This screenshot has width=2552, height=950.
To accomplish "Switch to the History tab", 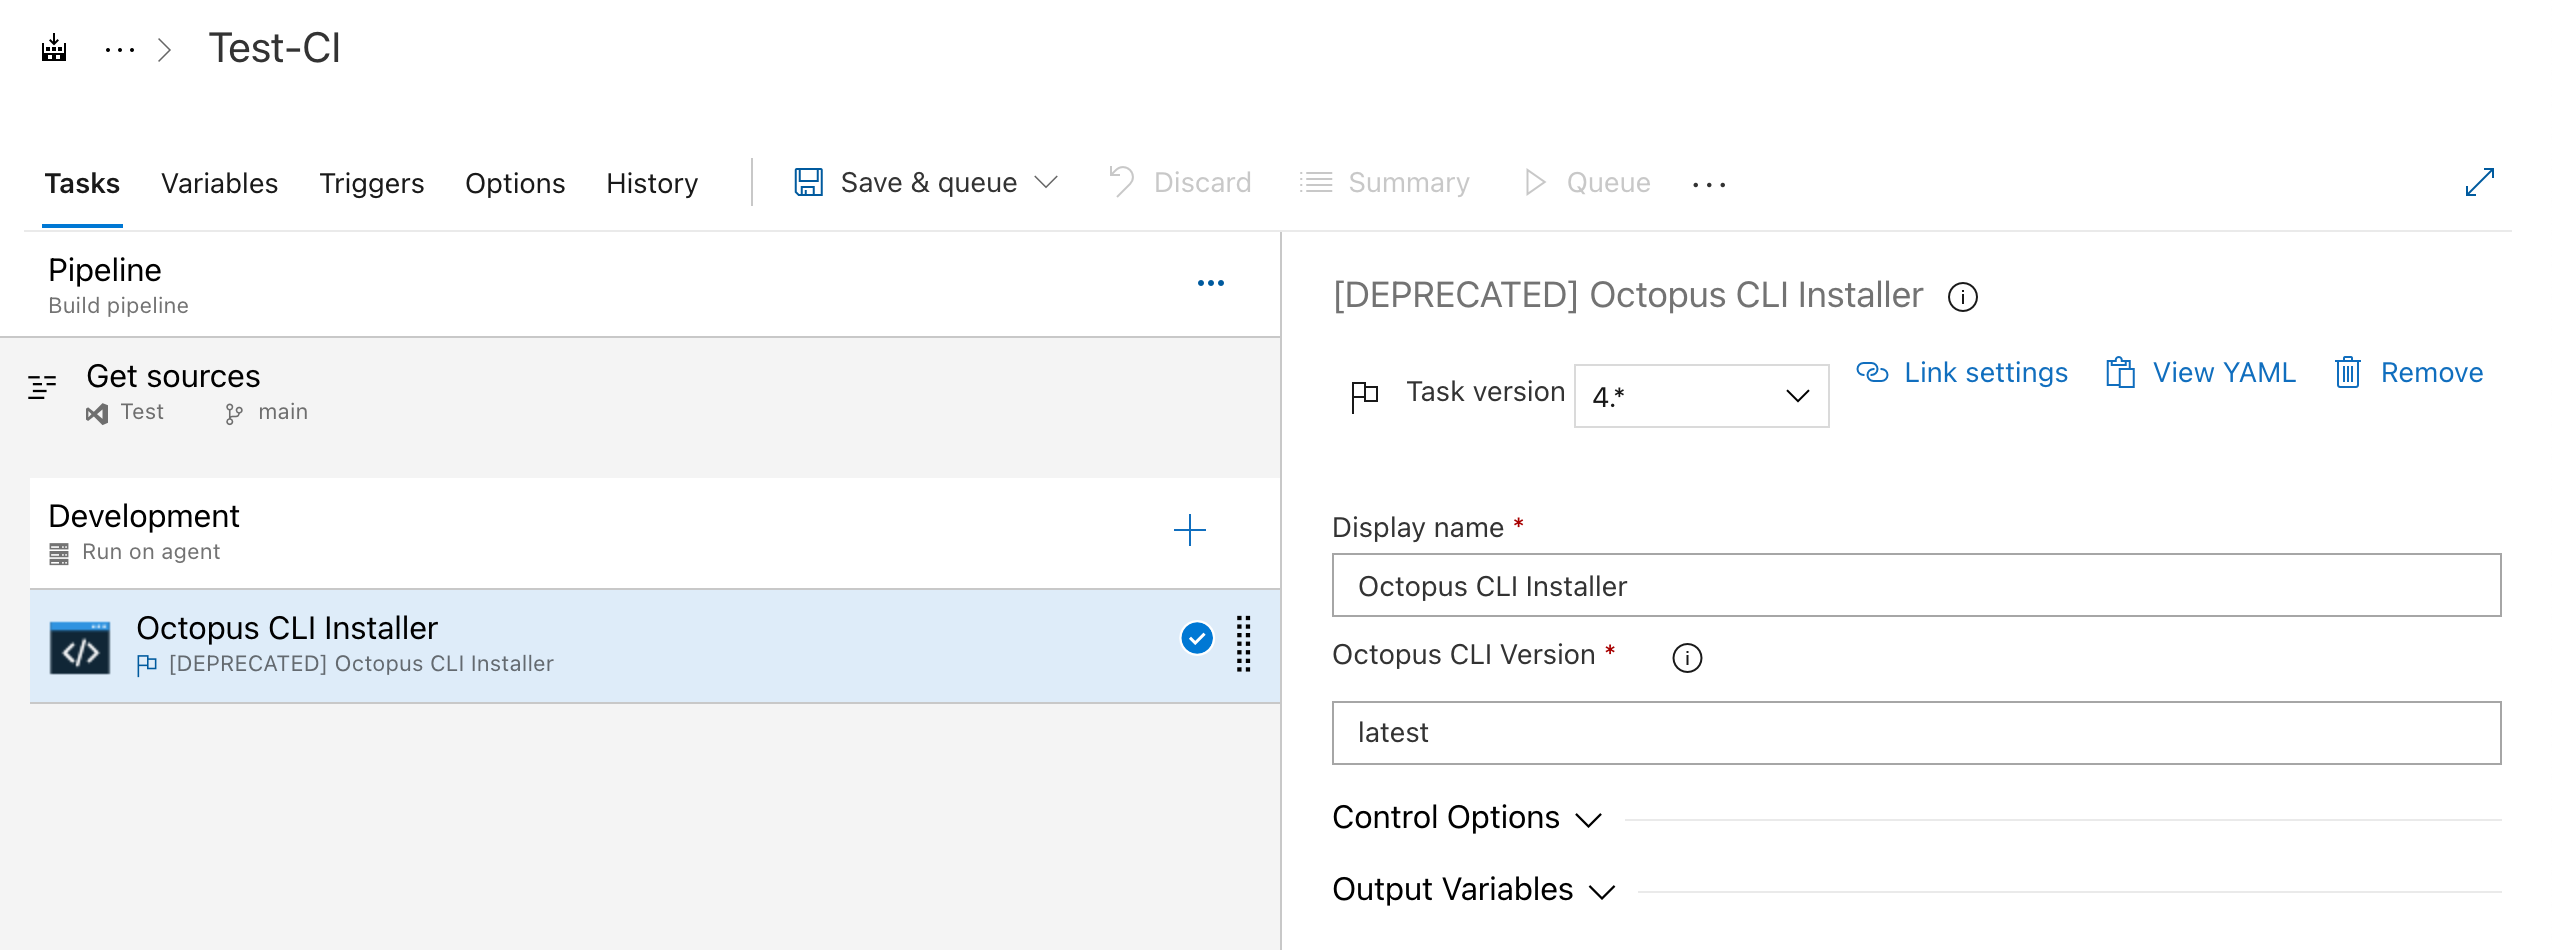I will [651, 183].
